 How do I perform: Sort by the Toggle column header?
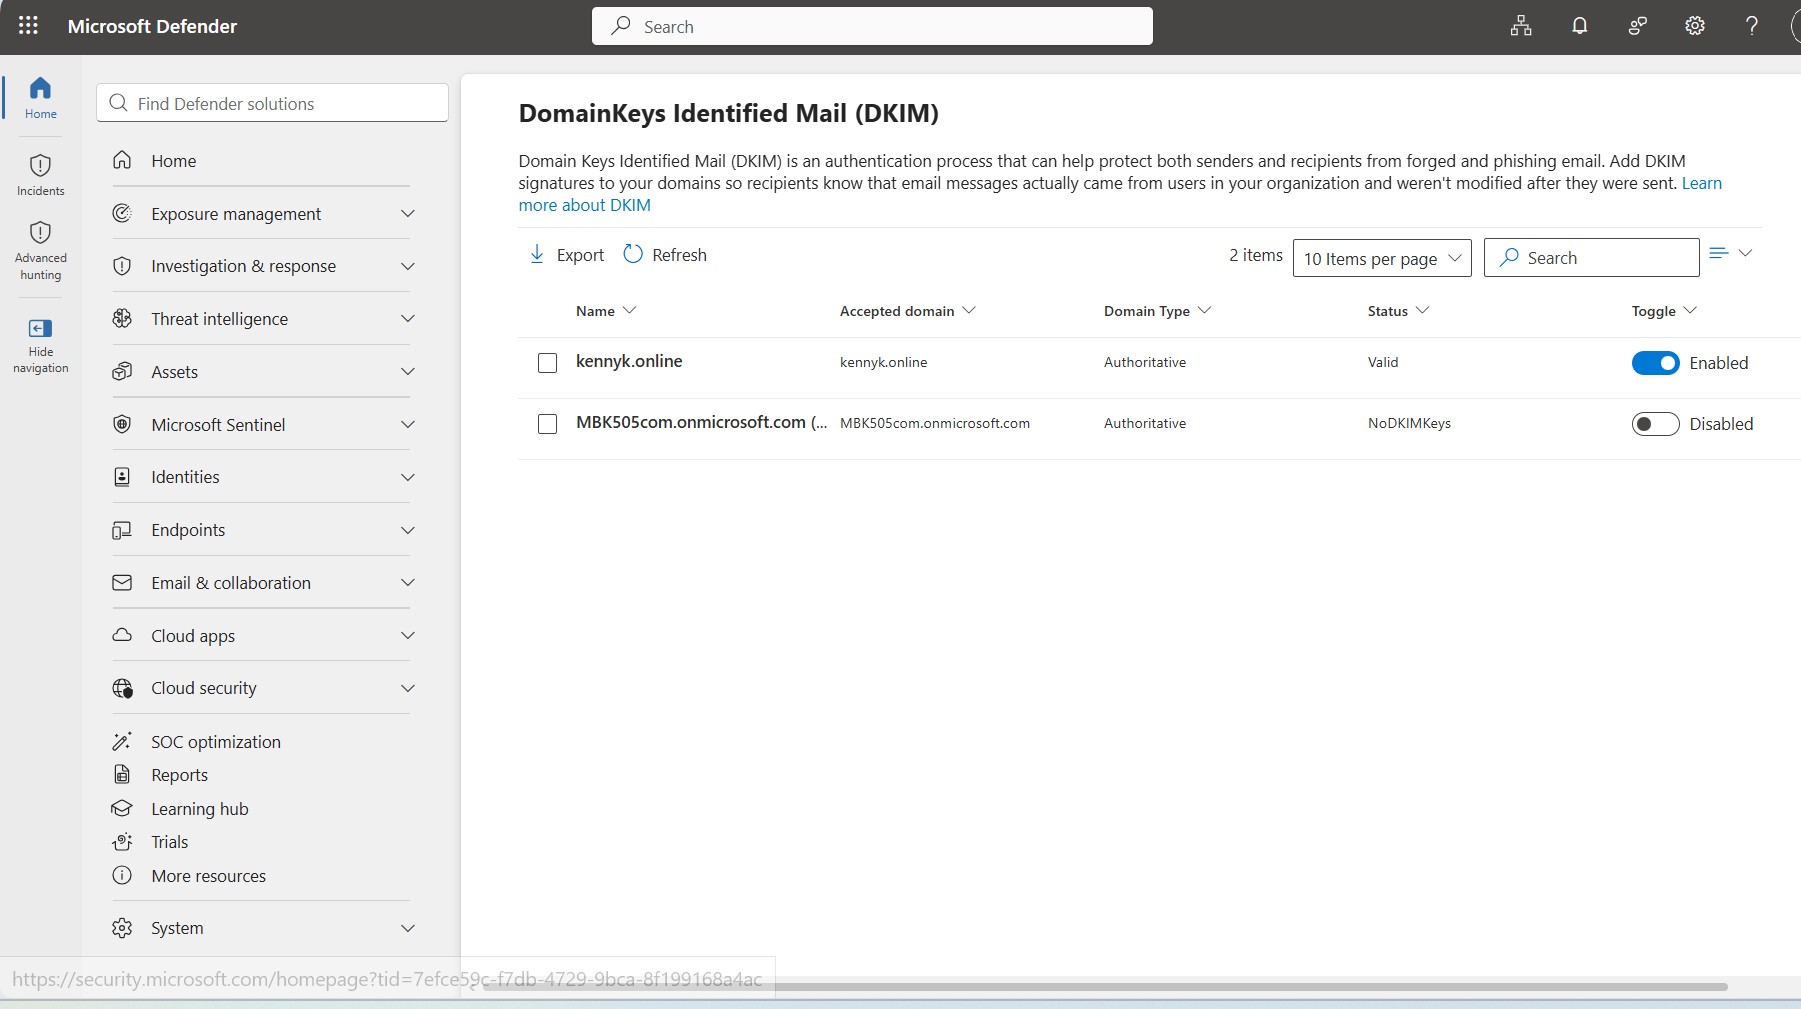[1664, 311]
